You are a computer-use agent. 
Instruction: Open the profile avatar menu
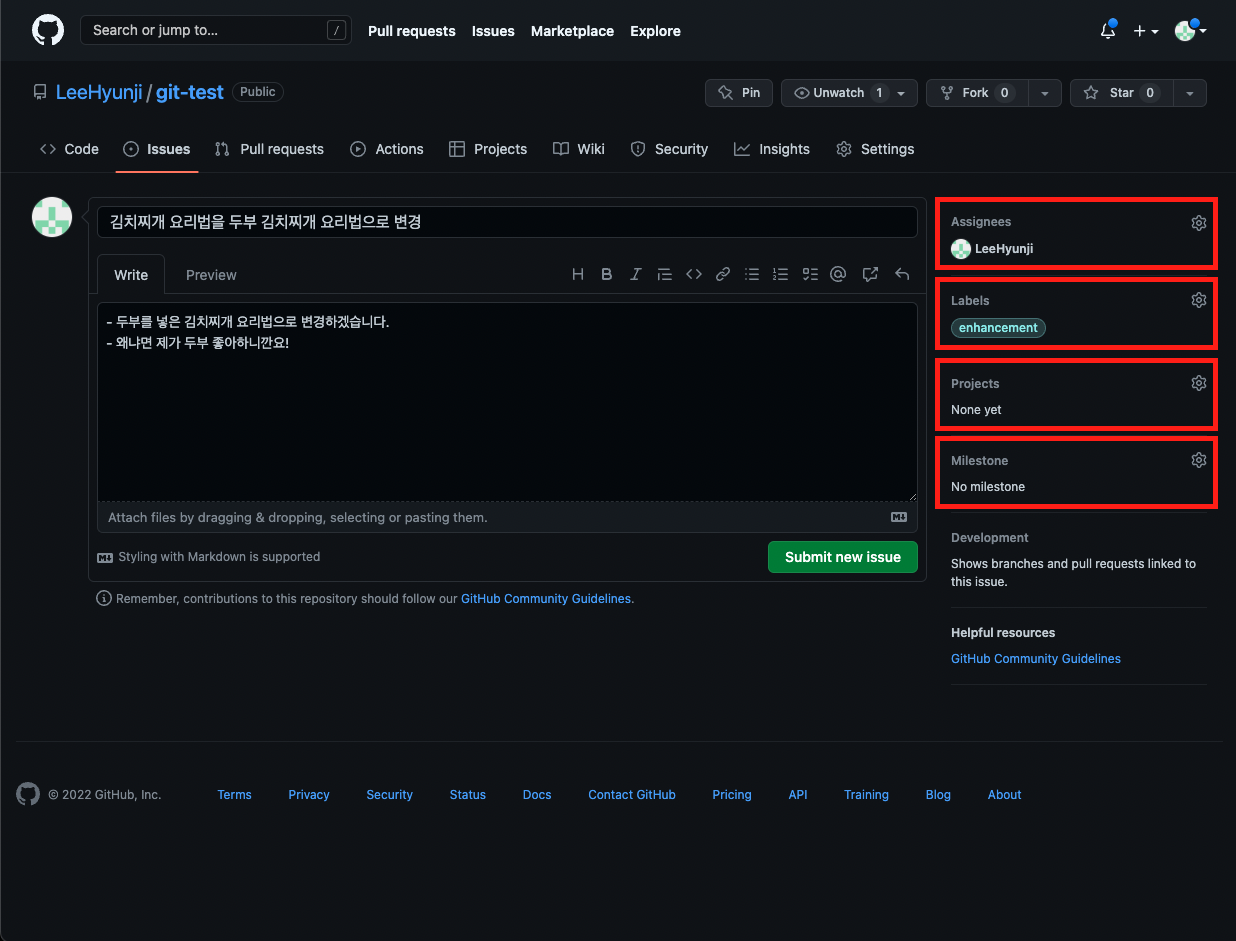pyautogui.click(x=1190, y=31)
